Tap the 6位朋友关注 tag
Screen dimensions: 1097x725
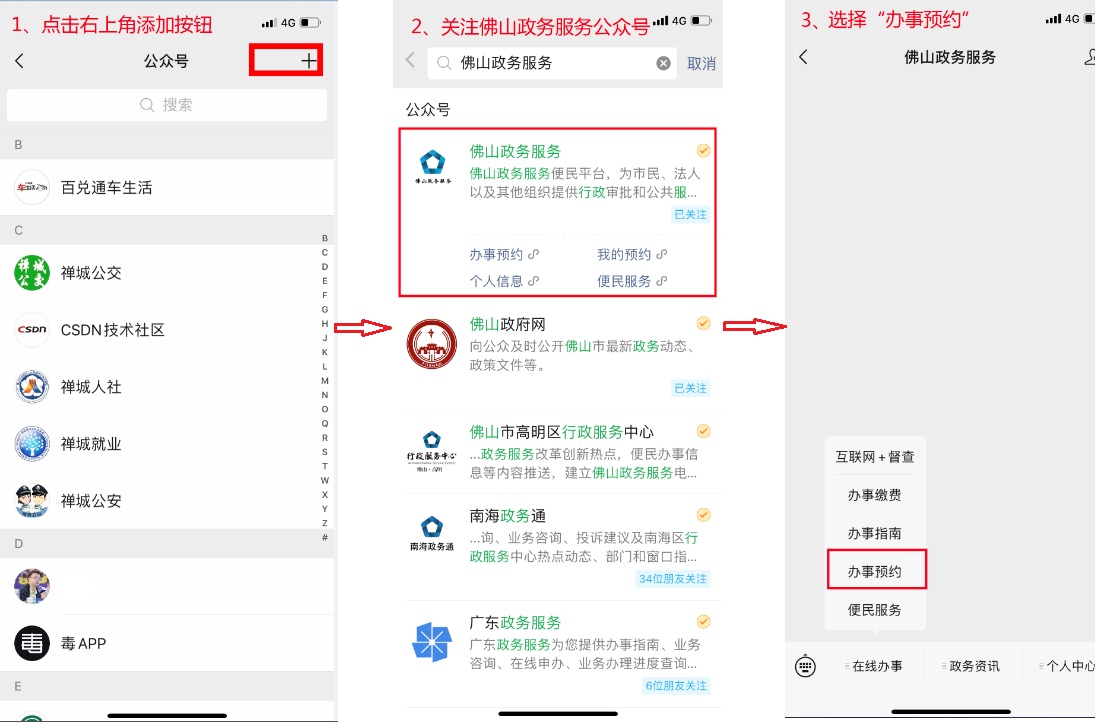(x=676, y=686)
